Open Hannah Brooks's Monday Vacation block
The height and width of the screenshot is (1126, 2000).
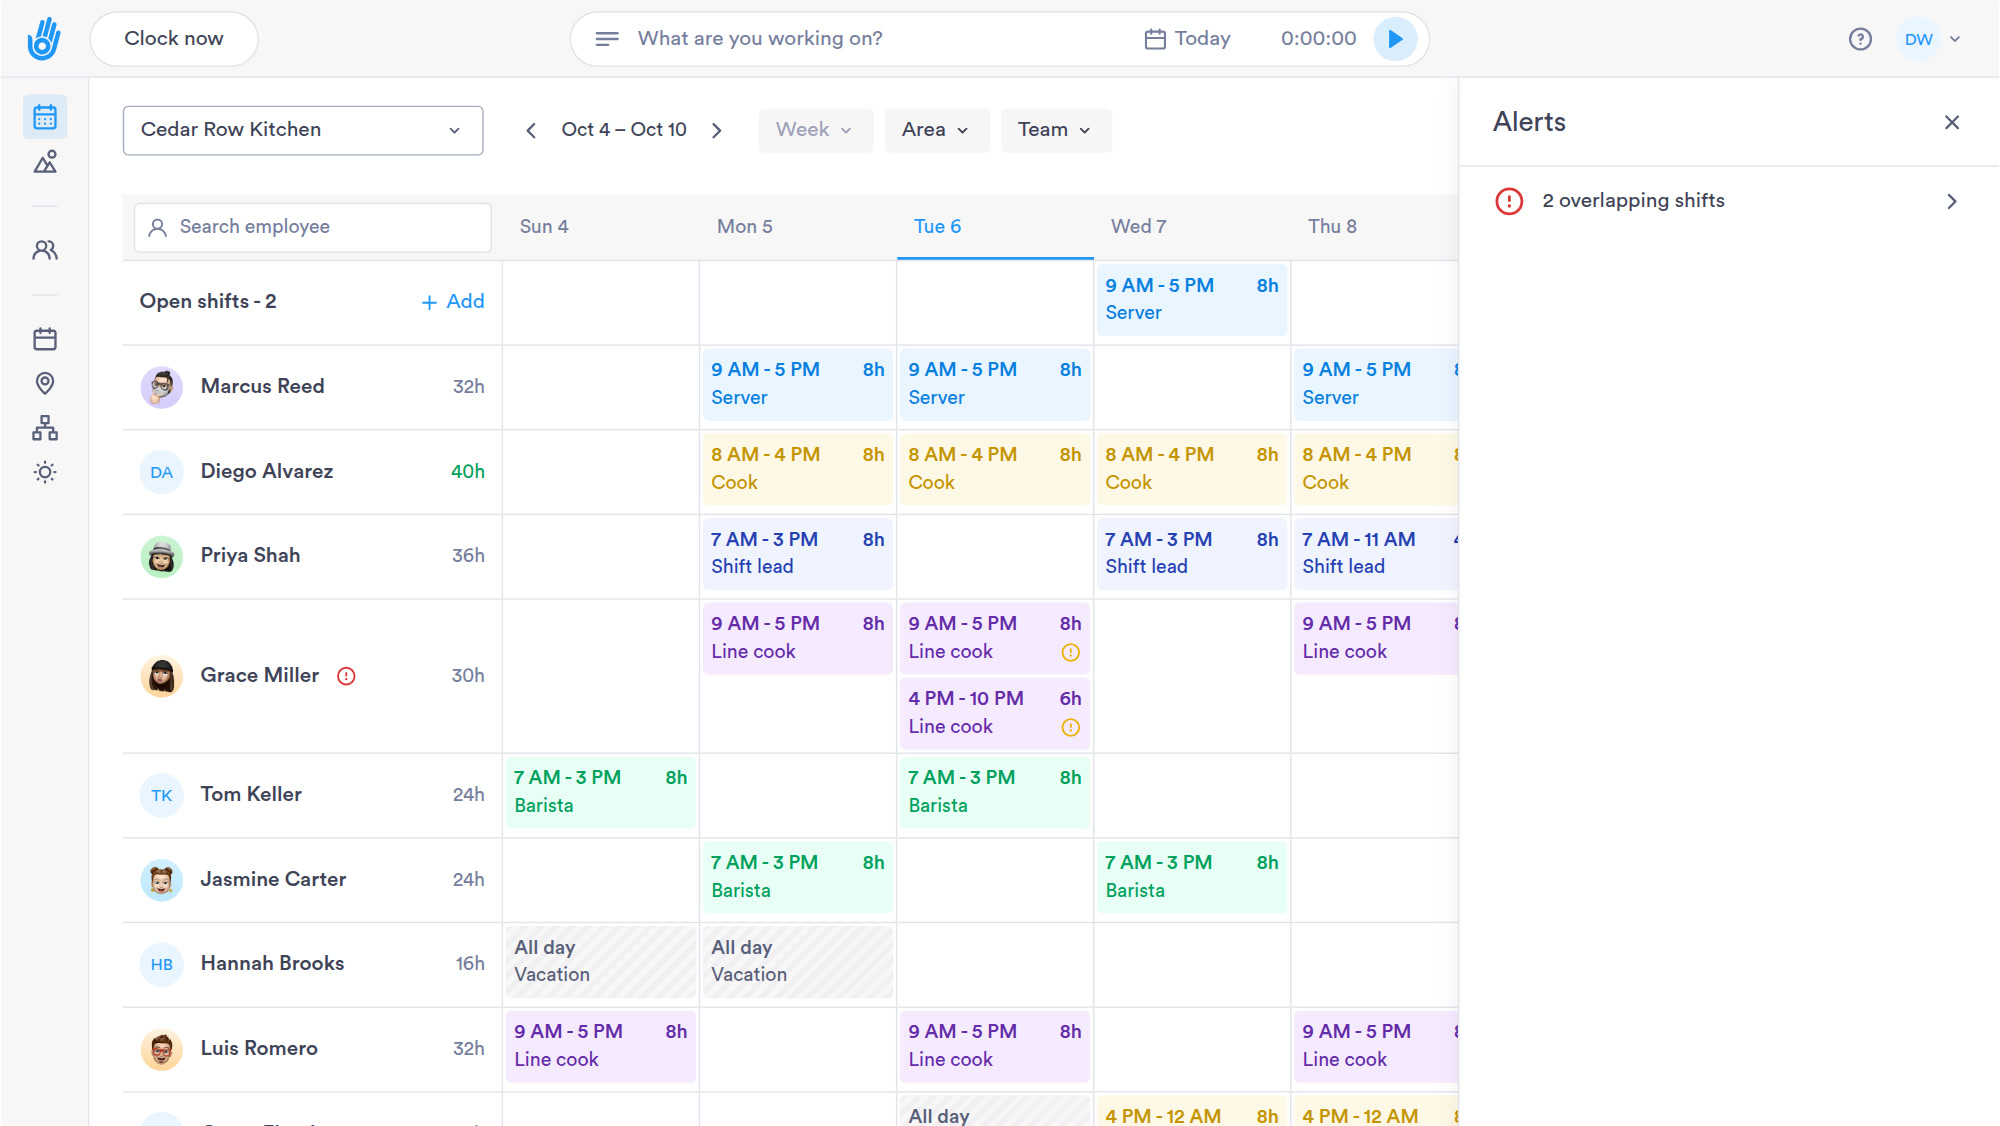tap(797, 962)
